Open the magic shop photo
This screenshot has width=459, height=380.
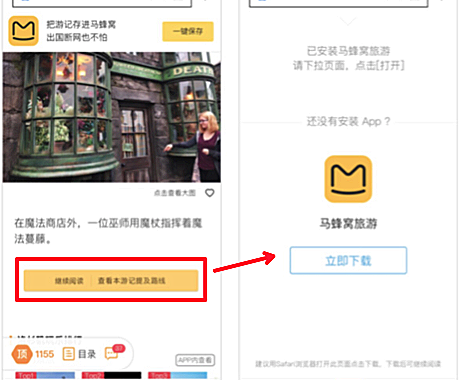[x=112, y=117]
